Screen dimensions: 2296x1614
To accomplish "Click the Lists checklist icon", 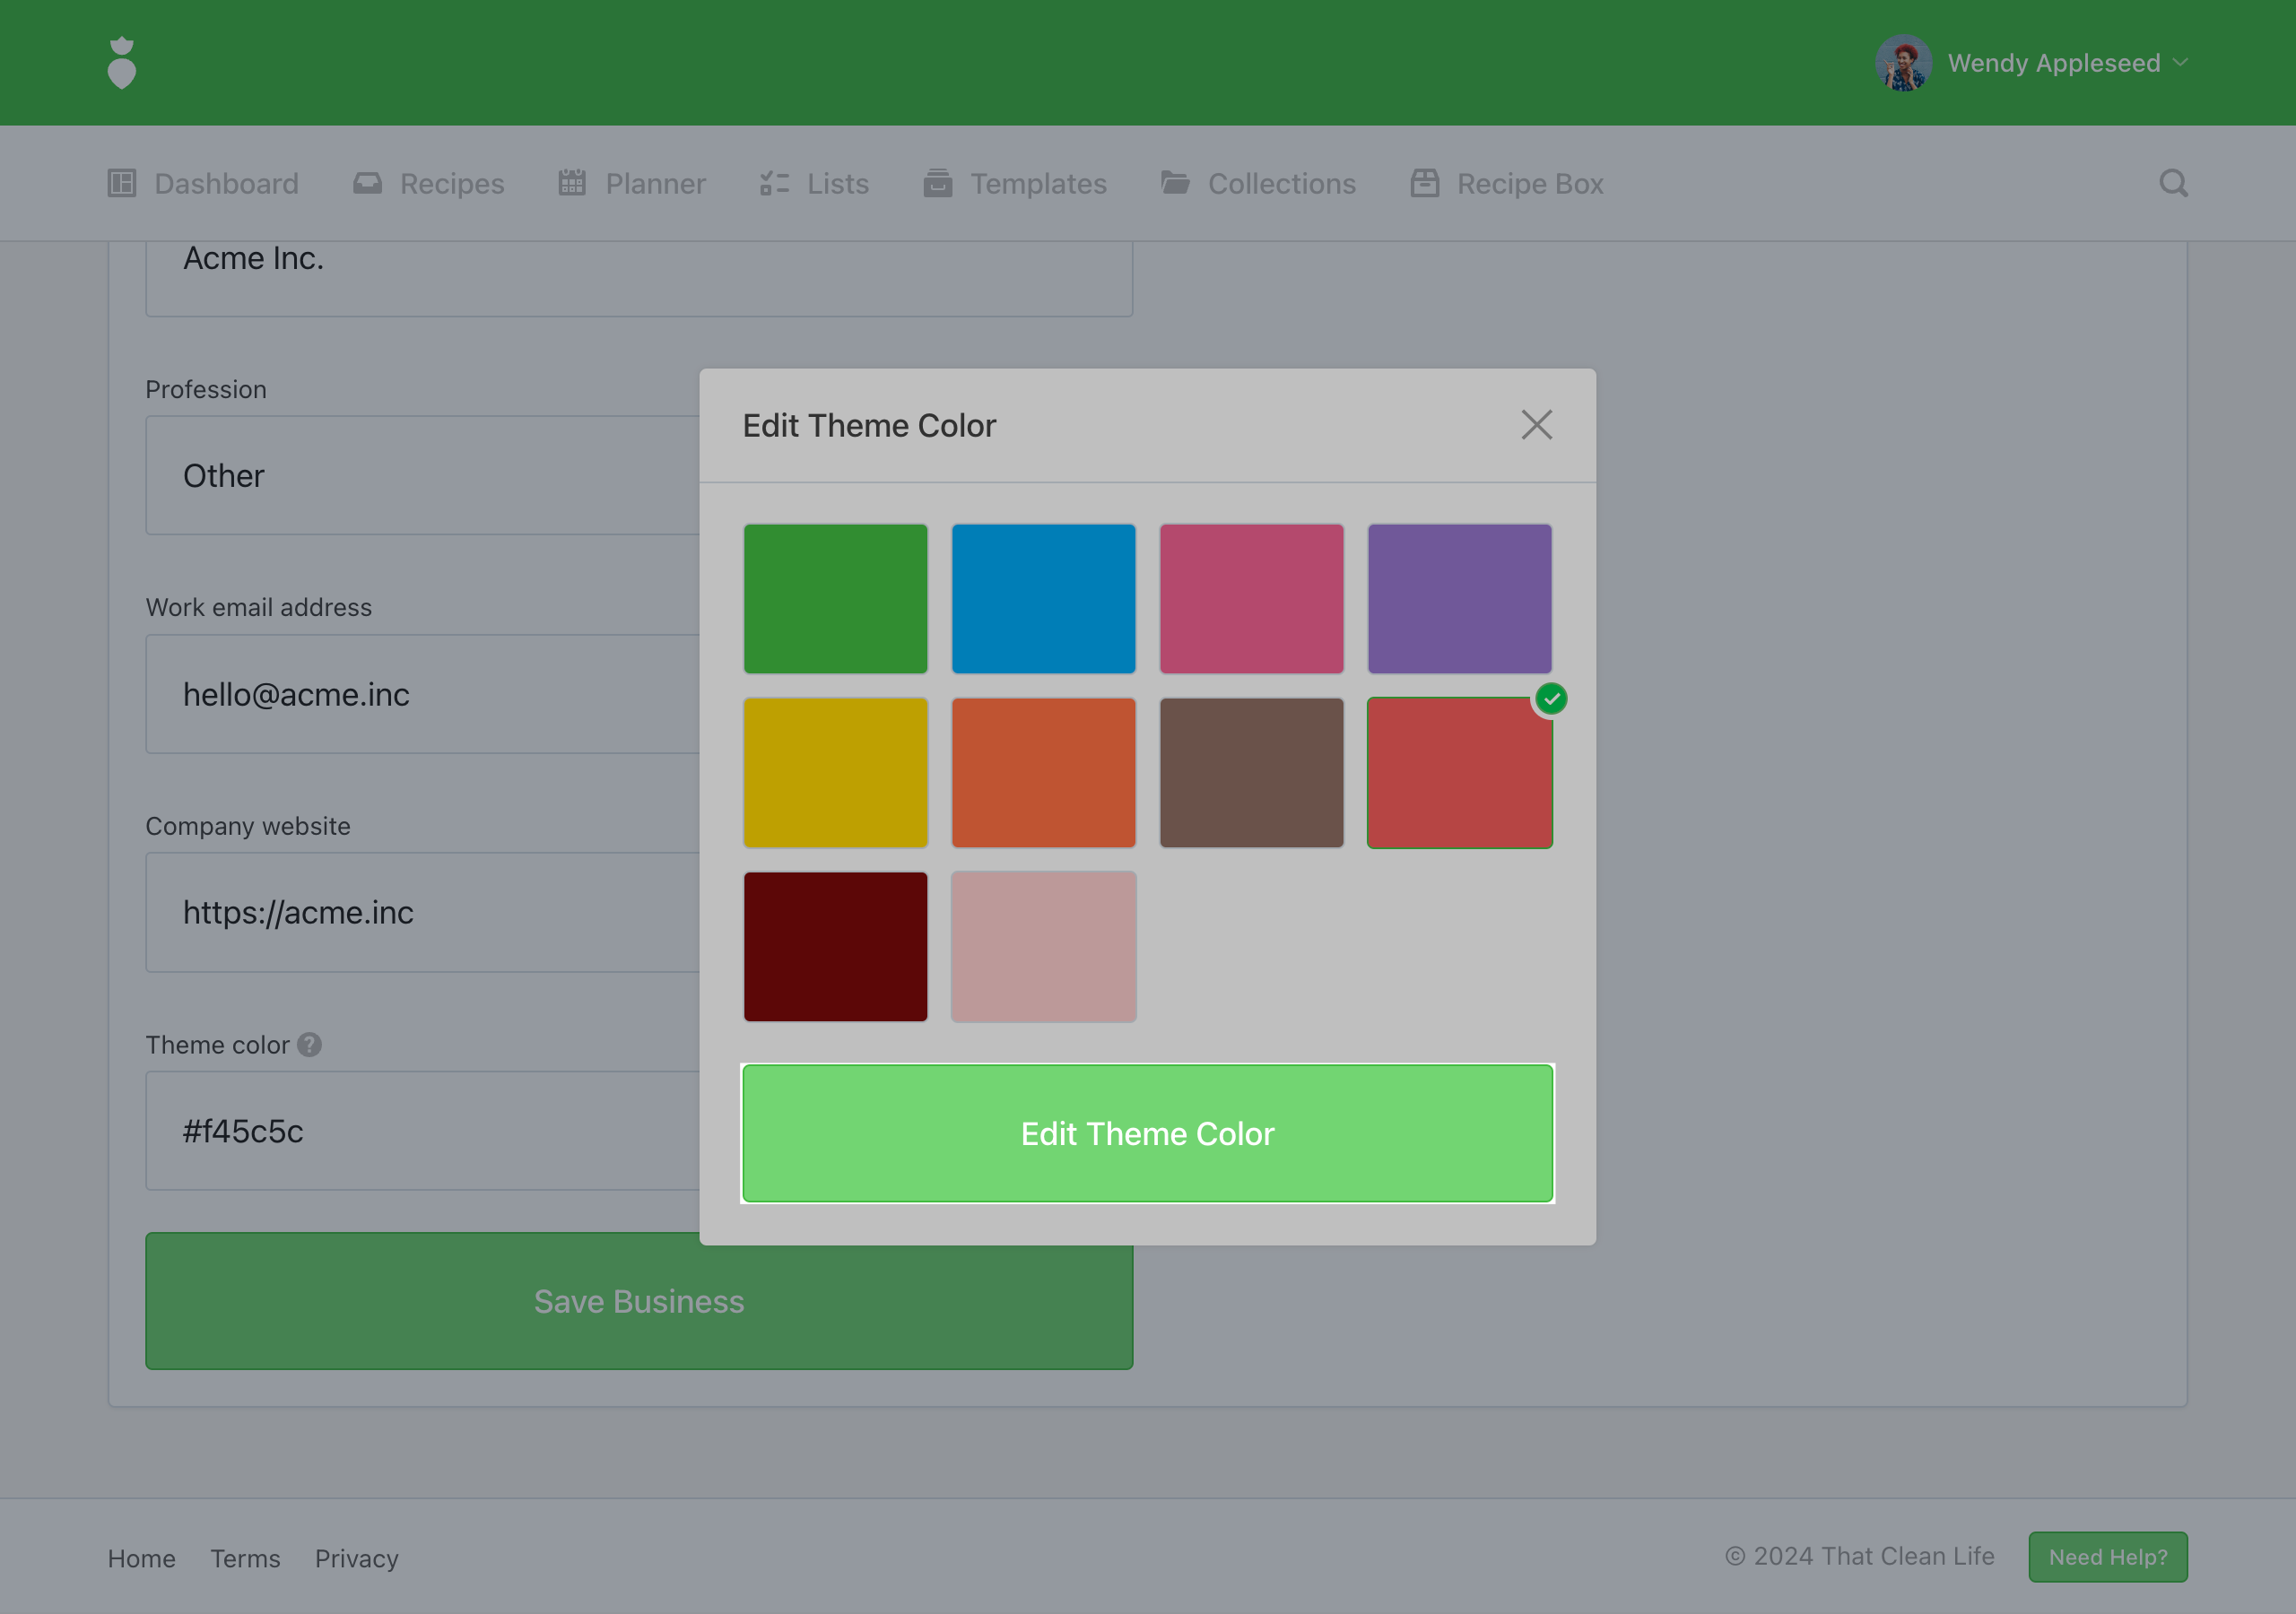I will point(774,183).
